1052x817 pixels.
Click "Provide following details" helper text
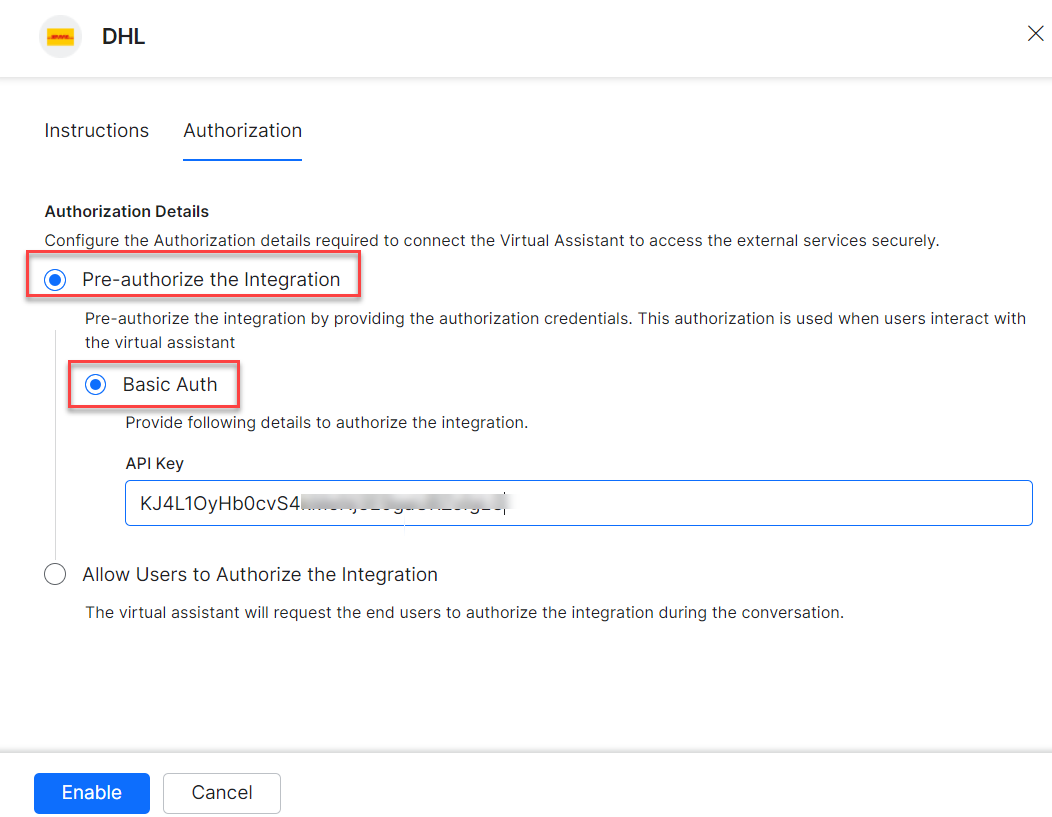(326, 423)
